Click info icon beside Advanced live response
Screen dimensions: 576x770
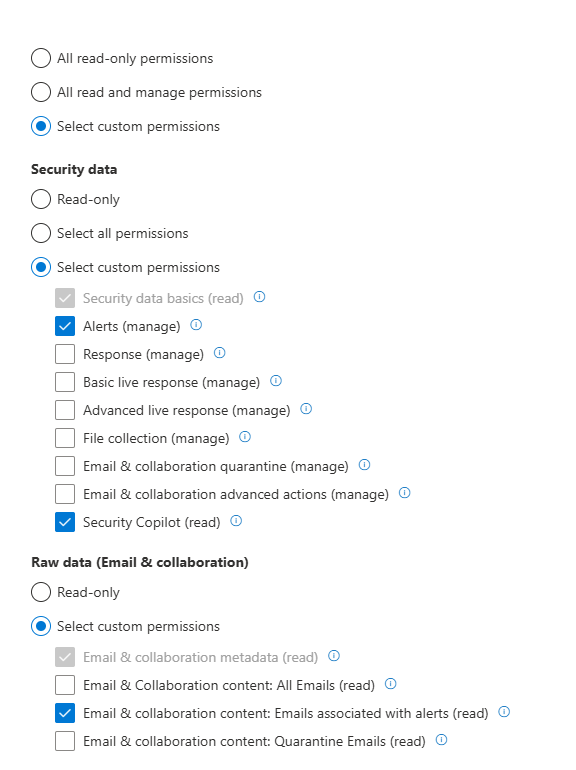click(306, 409)
